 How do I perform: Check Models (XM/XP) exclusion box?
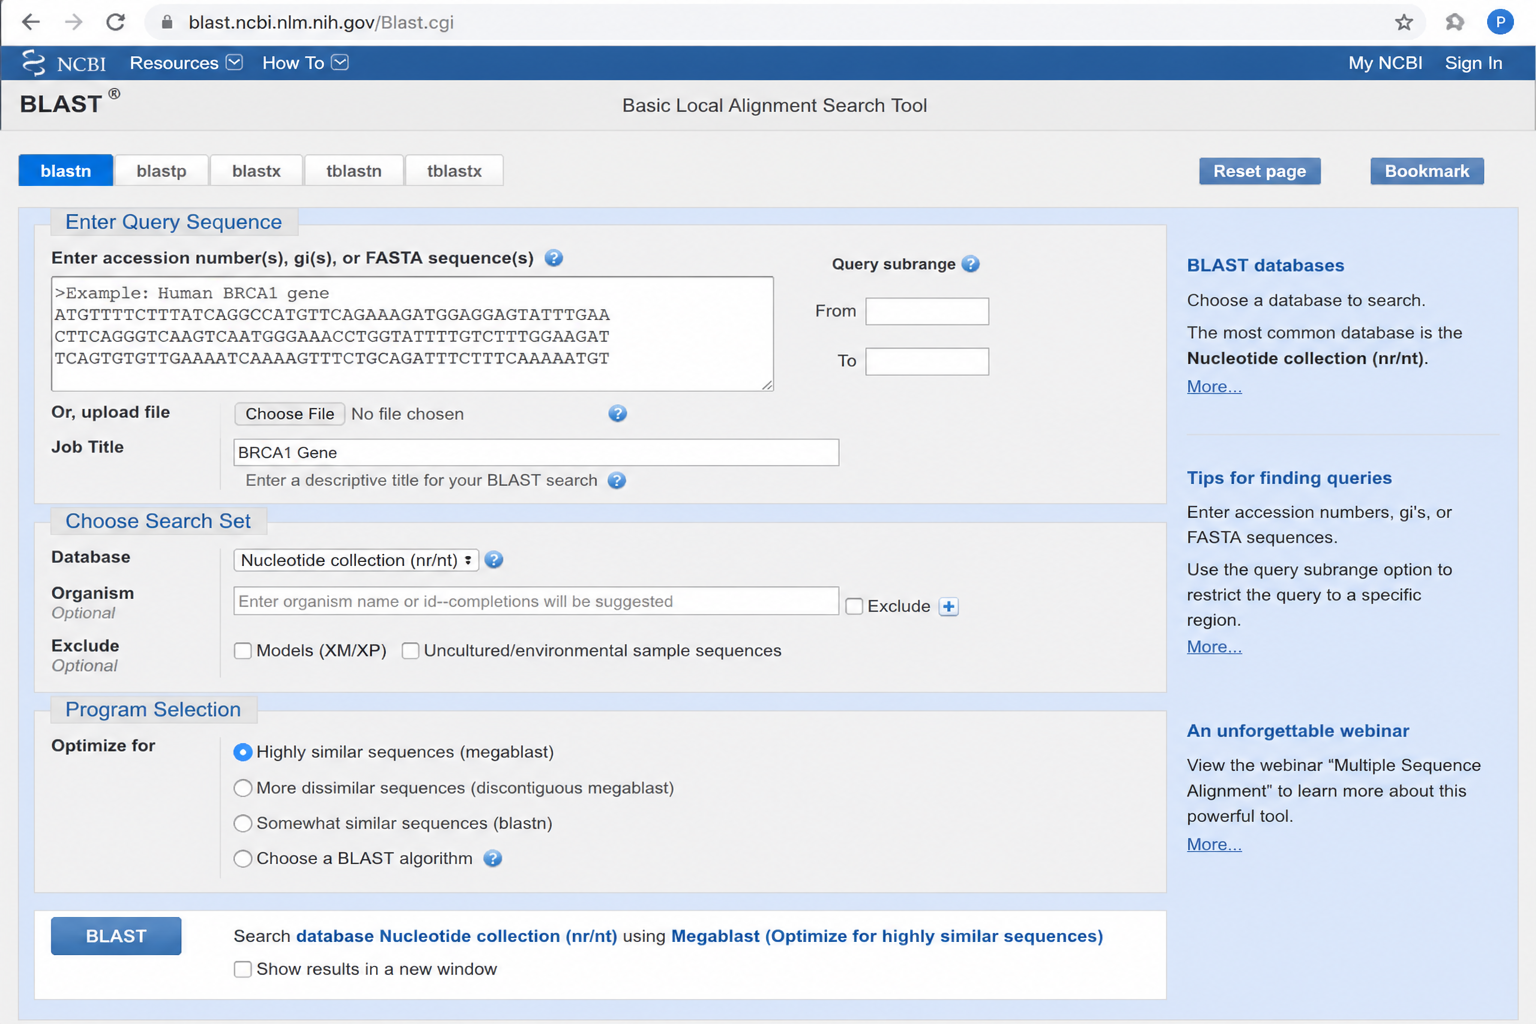tap(243, 651)
